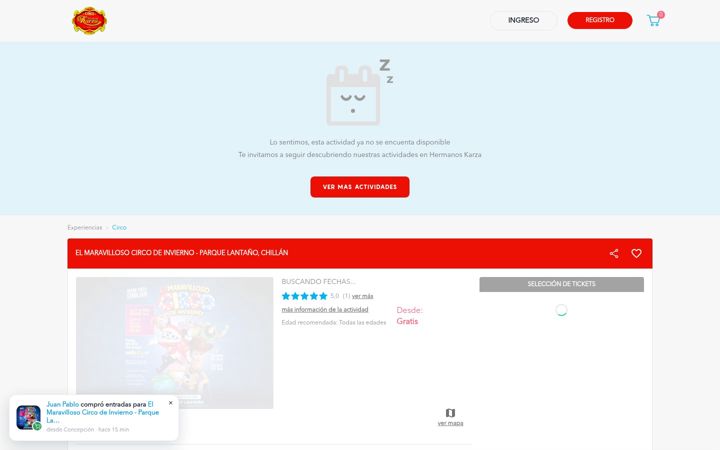Click the Gratis price text
Screen dimensions: 720x450
click(407, 321)
